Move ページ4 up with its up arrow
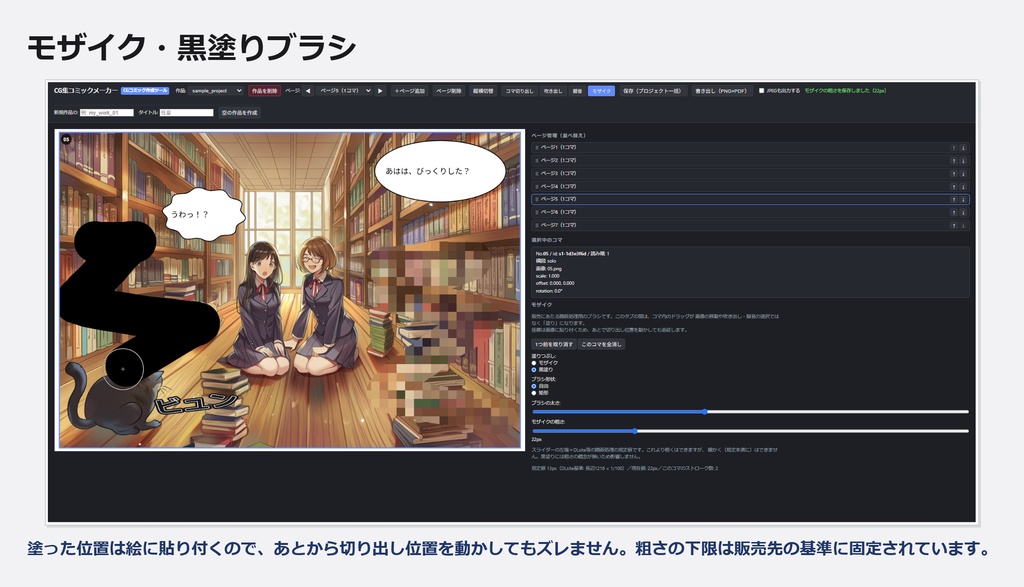The width and height of the screenshot is (1024, 587). (x=953, y=187)
